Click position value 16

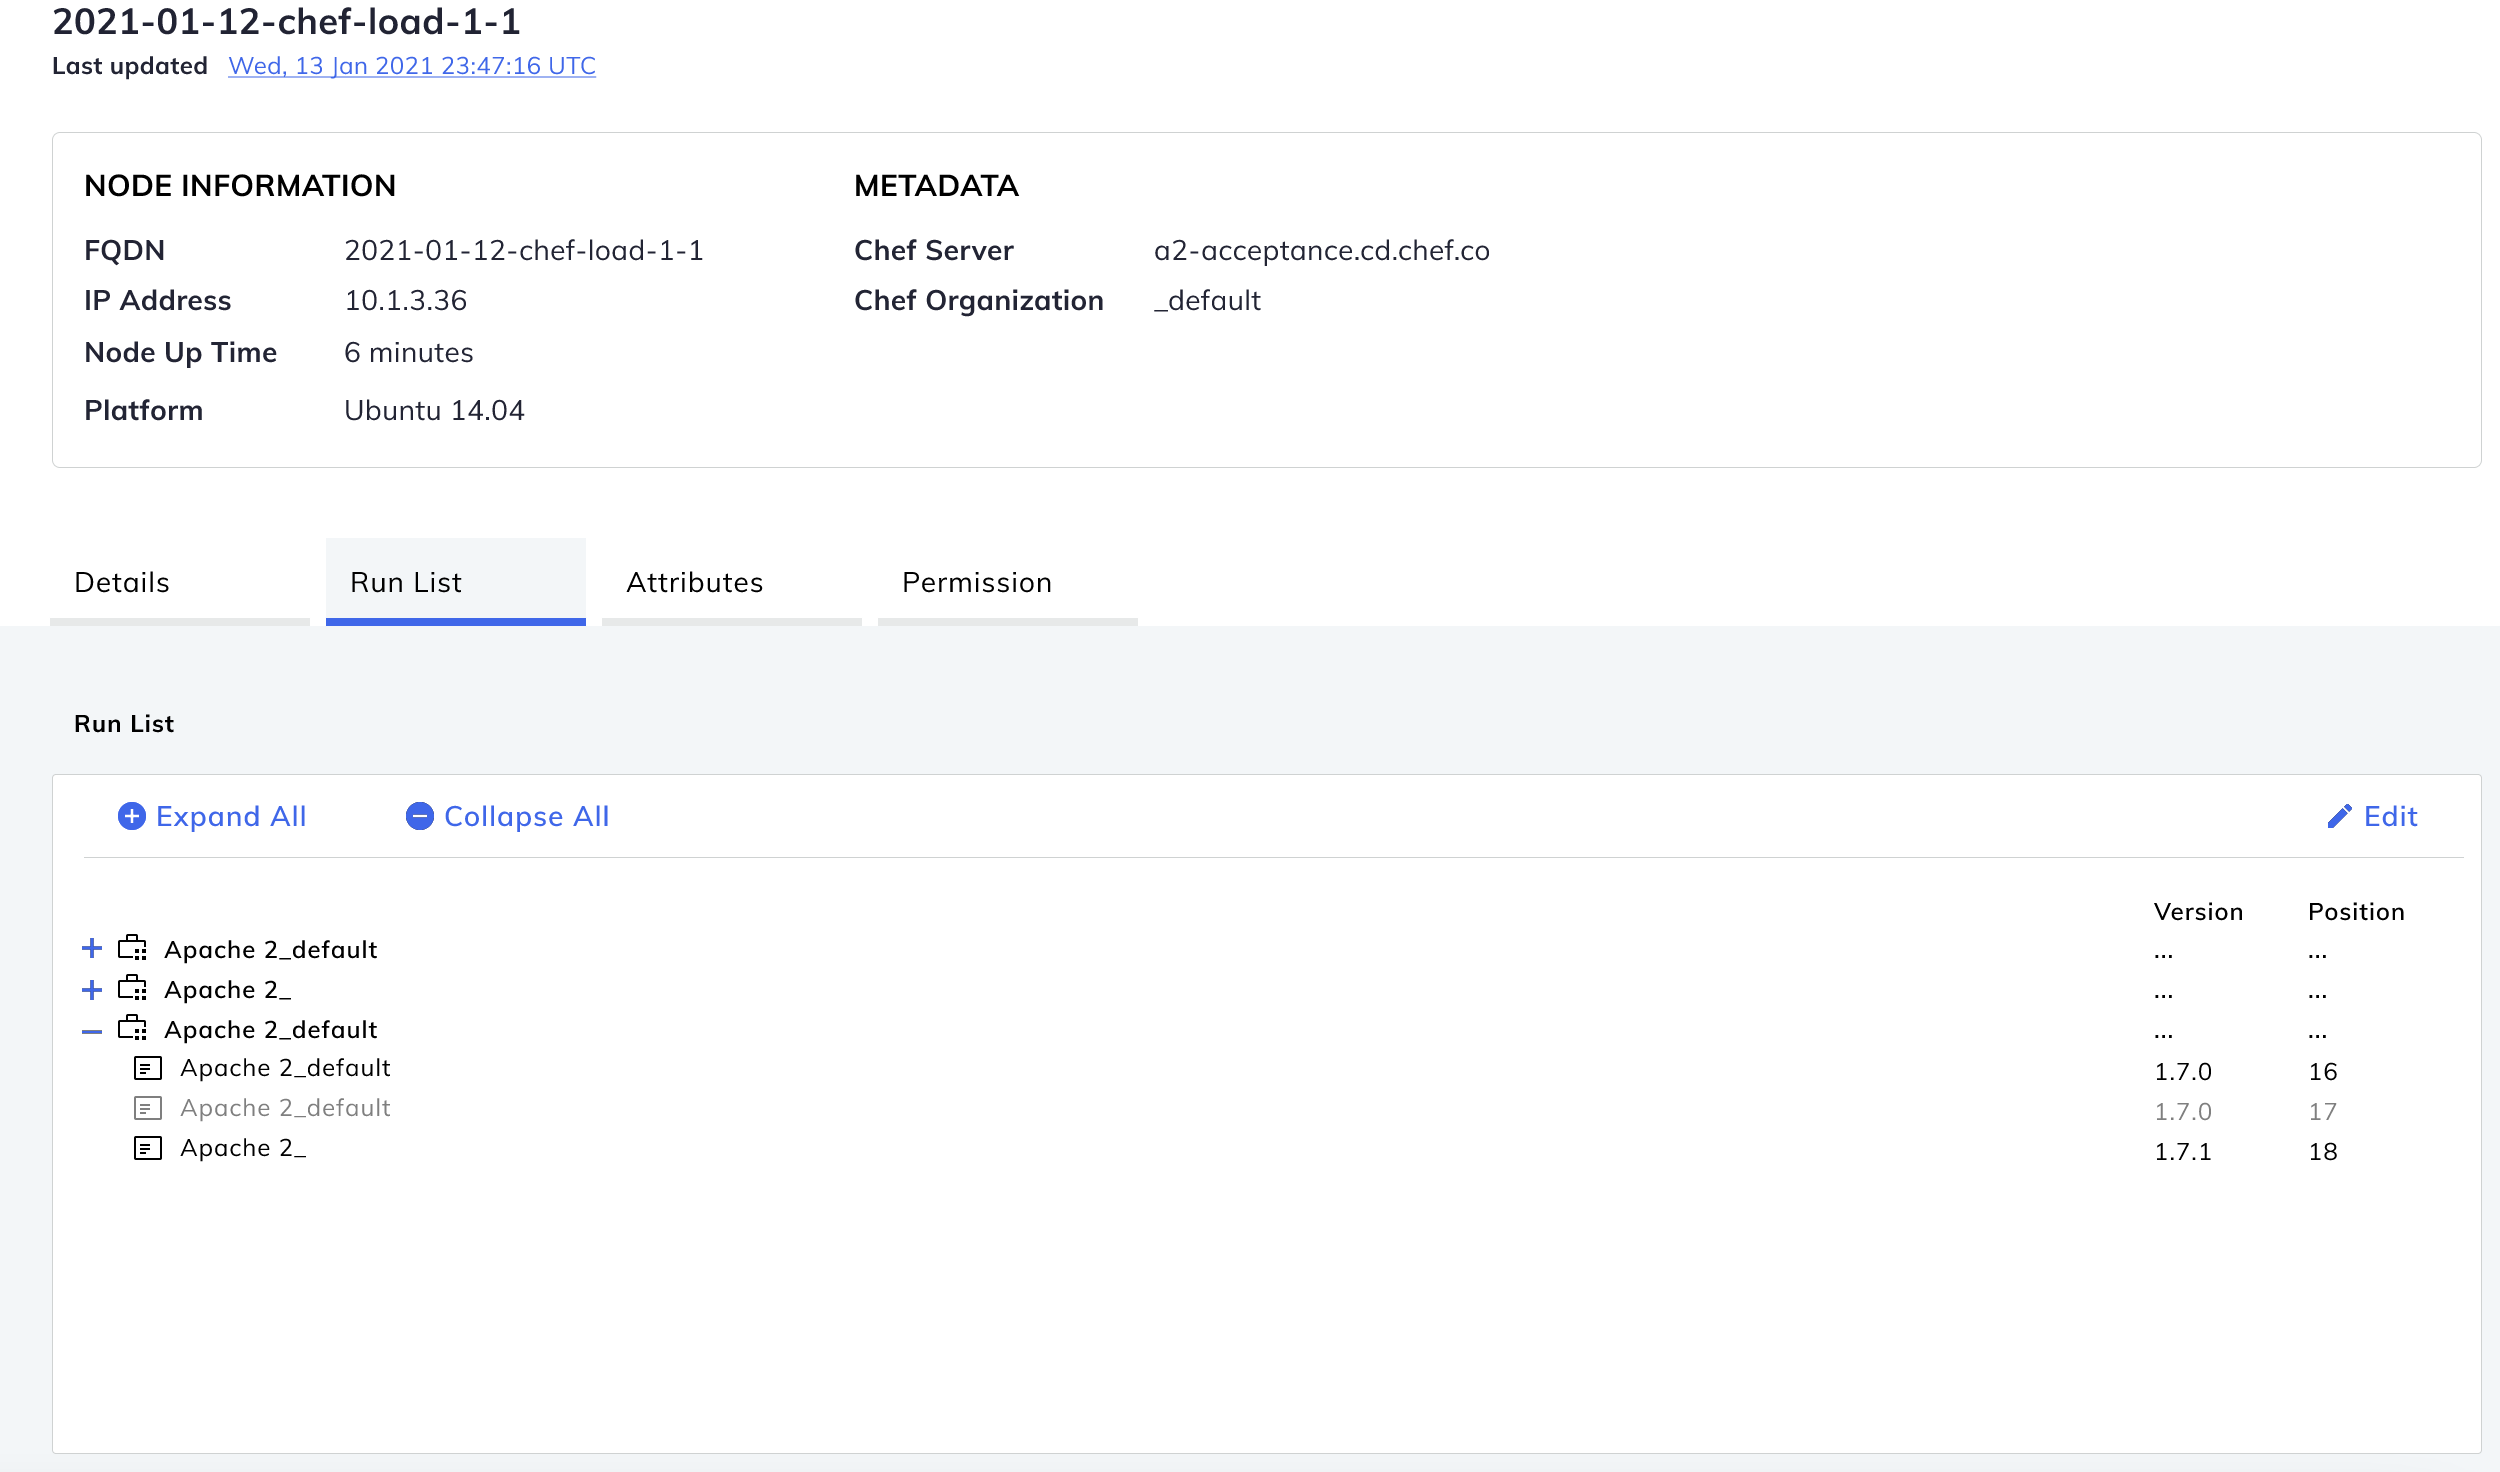coord(2323,1072)
